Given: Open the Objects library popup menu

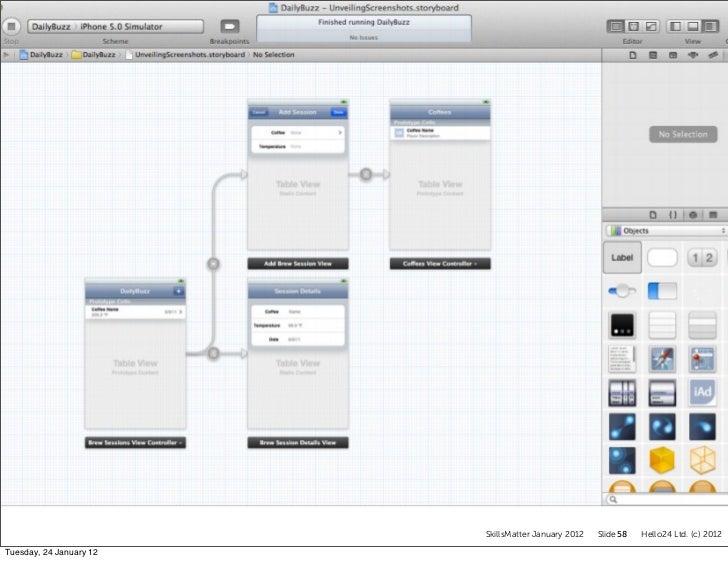Looking at the screenshot, I should click(666, 231).
